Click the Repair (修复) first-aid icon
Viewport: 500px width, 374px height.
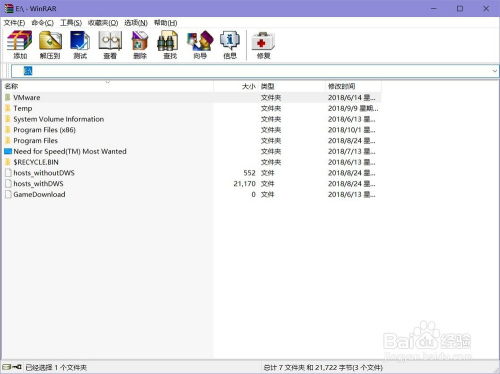pyautogui.click(x=263, y=45)
